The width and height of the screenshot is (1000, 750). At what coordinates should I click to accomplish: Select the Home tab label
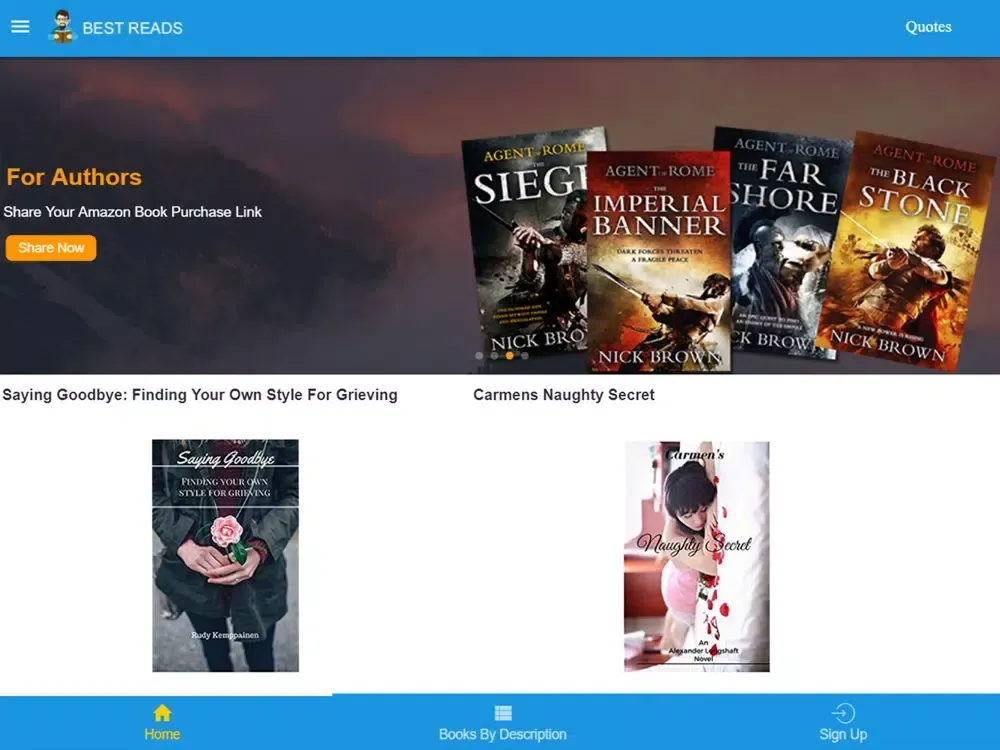pyautogui.click(x=162, y=734)
